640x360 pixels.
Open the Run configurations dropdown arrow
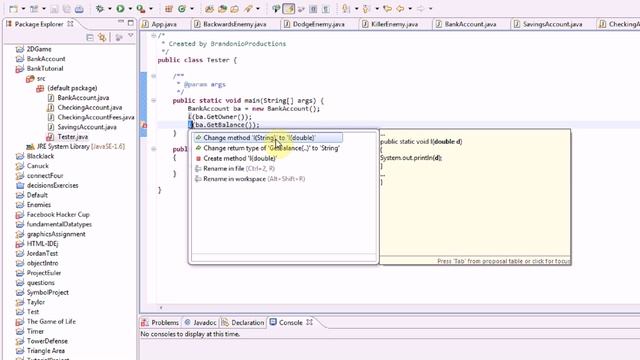tap(130, 9)
